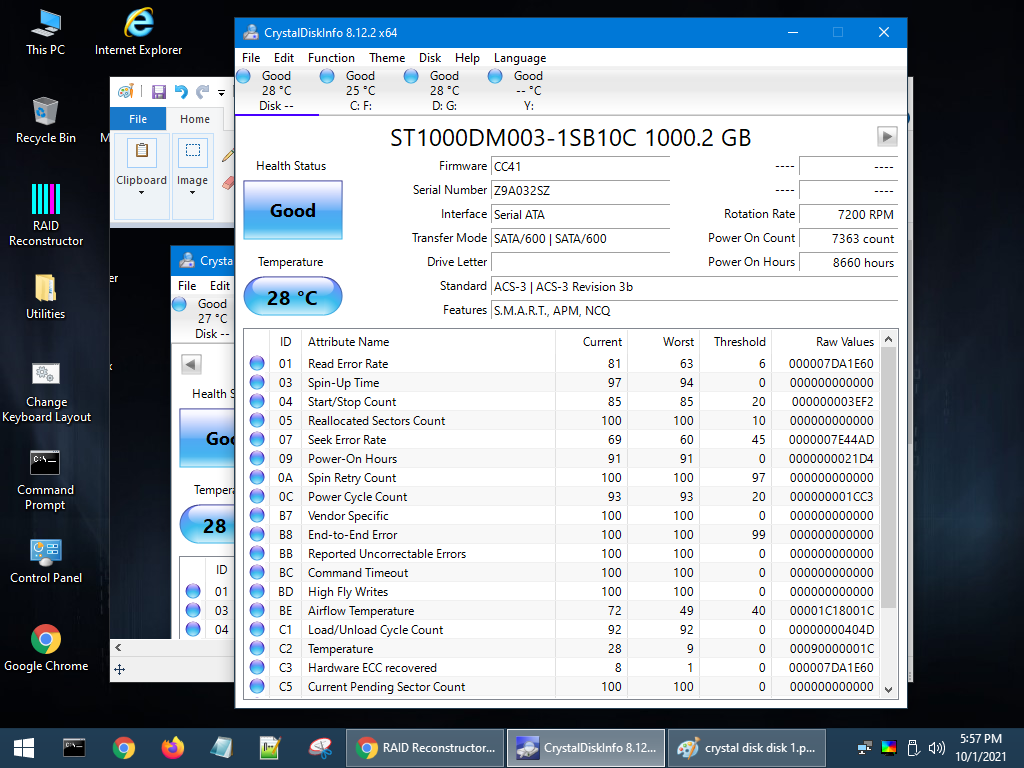This screenshot has width=1024, height=768.
Task: Click the scroll down arrow of attribute list
Action: 888,689
